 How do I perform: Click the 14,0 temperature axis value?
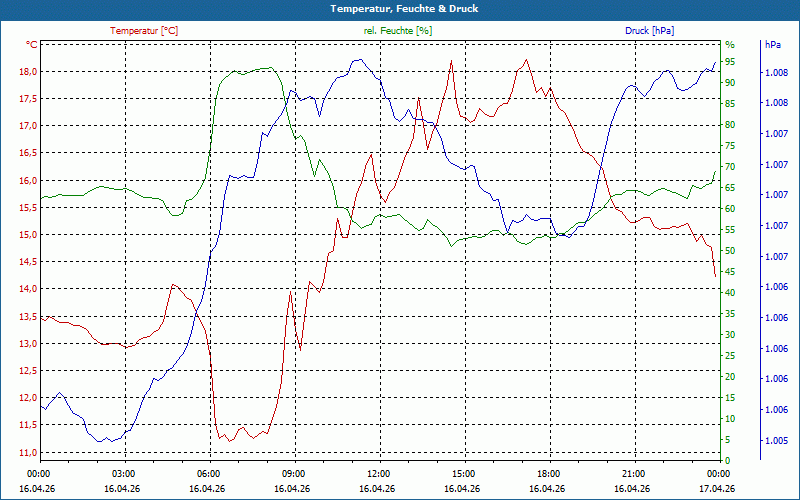[x=28, y=289]
